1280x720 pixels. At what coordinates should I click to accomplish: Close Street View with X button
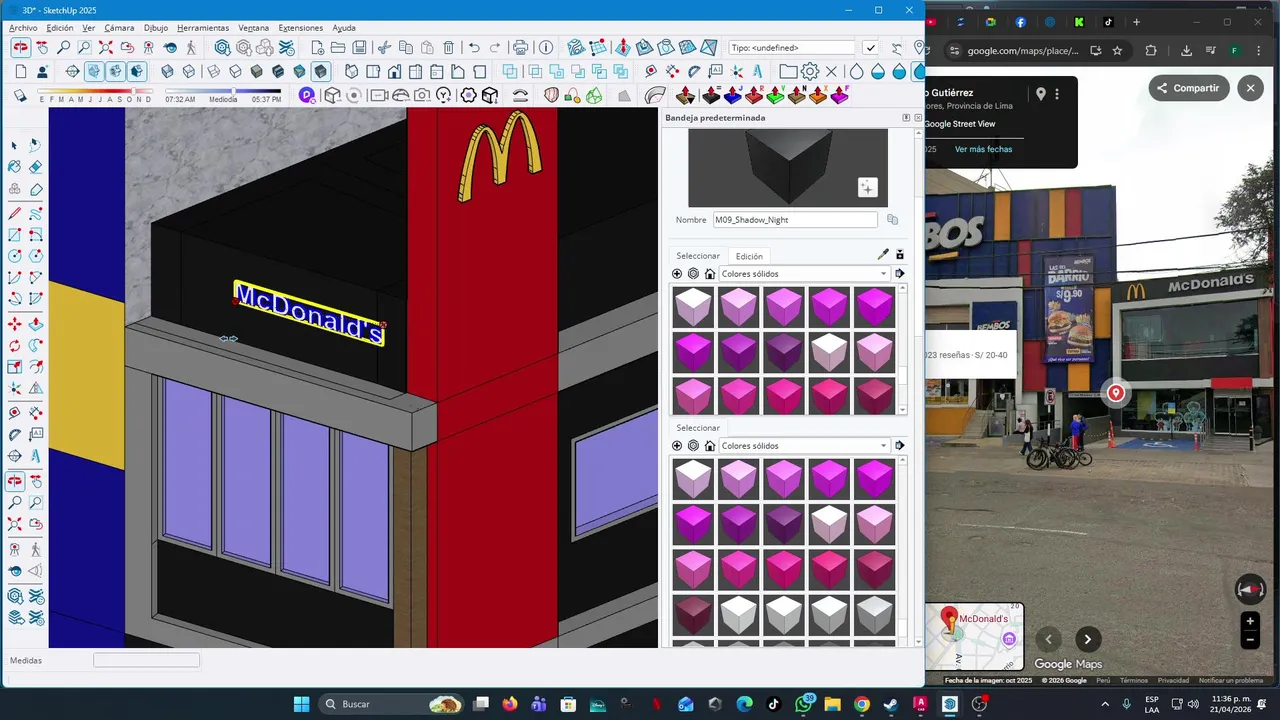click(x=1251, y=88)
